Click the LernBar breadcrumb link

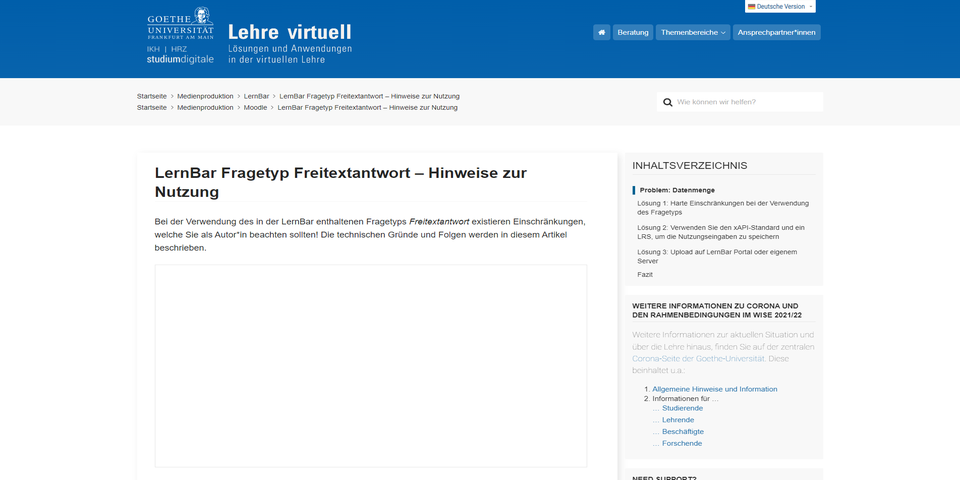[x=257, y=96]
